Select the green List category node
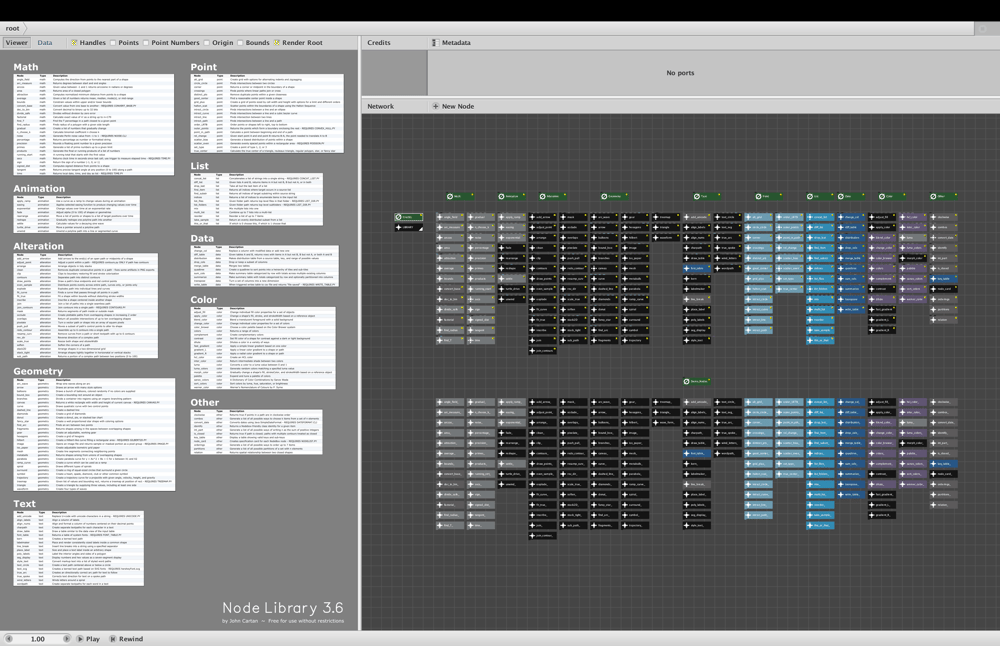Image resolution: width=1000 pixels, height=646 pixels. [x=820, y=196]
